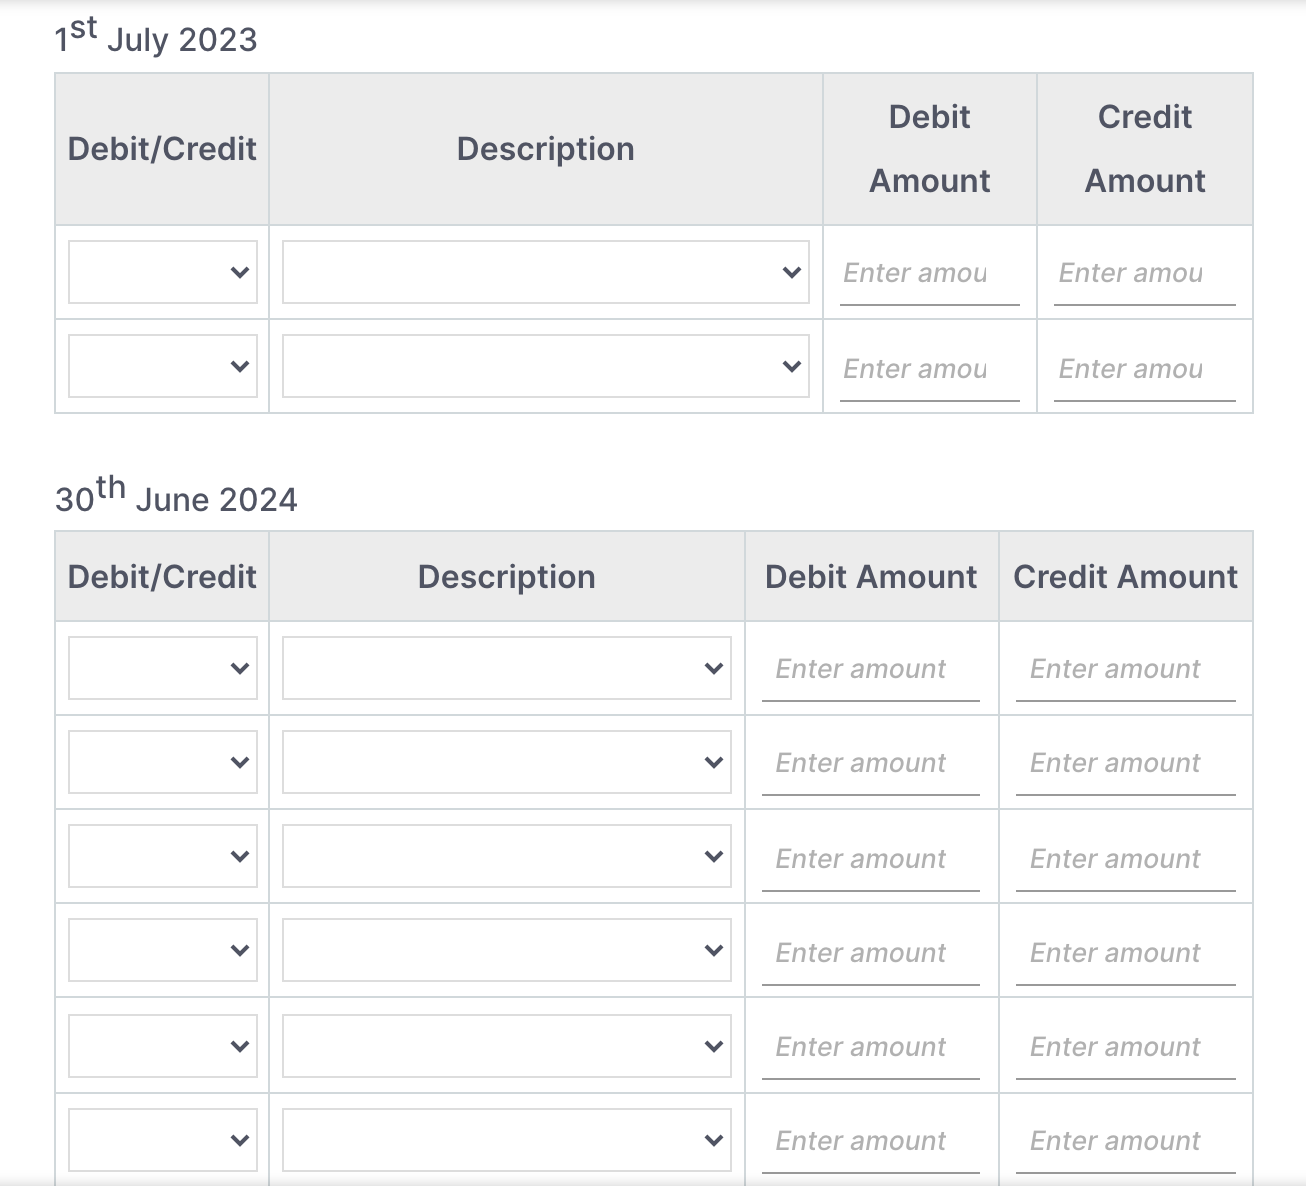This screenshot has height=1192, width=1306.
Task: Click Description column header in 1st July table
Action: (x=546, y=149)
